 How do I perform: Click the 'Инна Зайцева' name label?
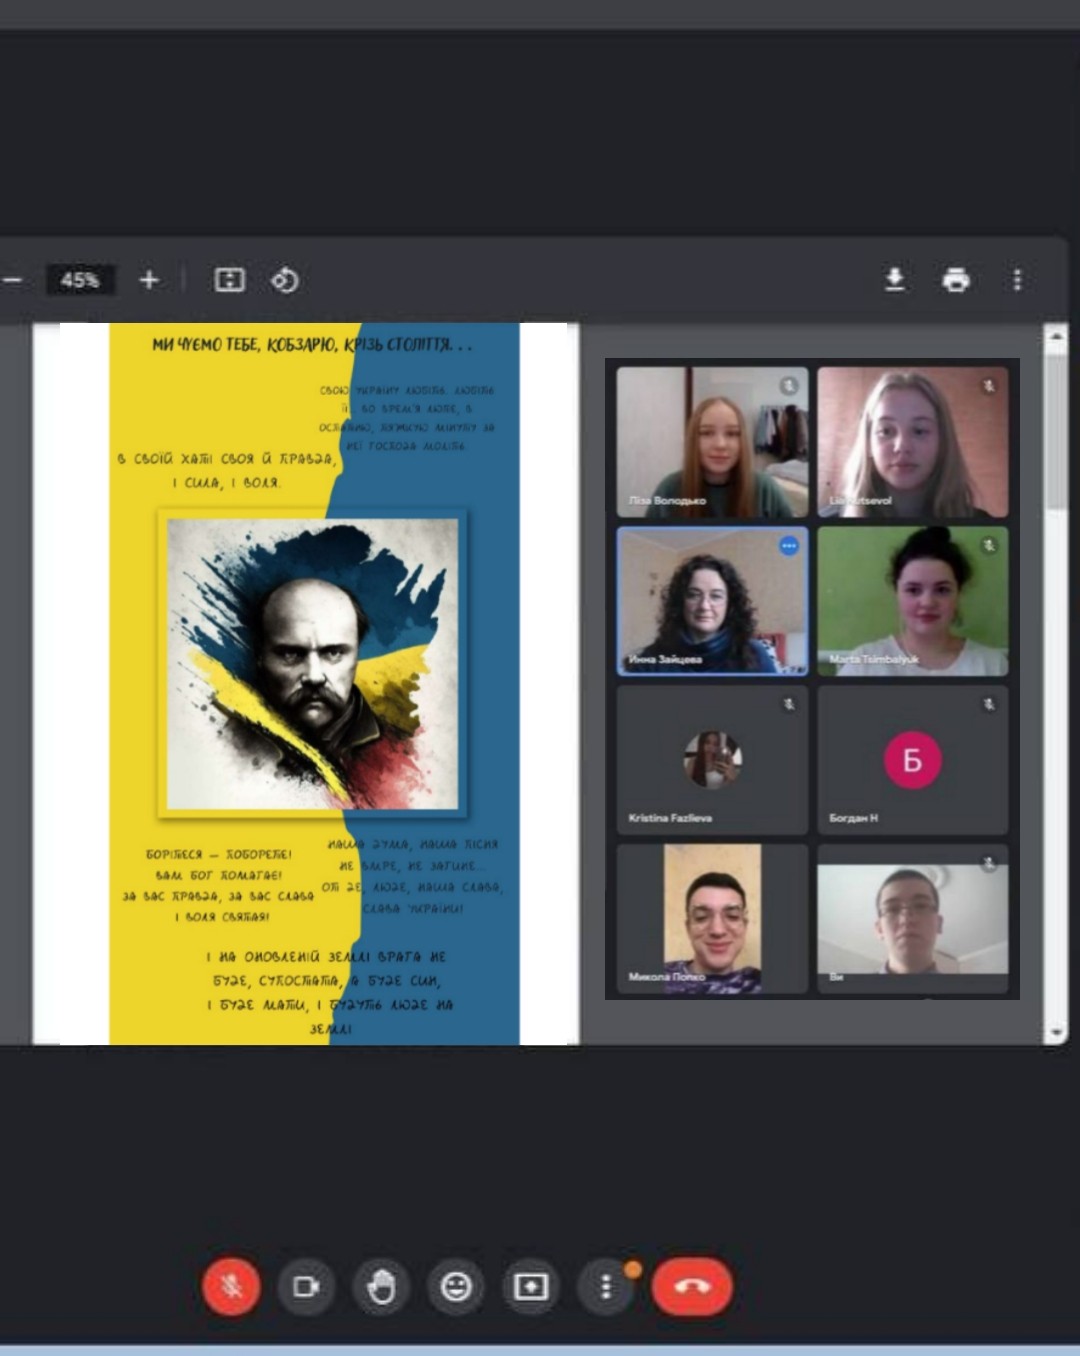coord(665,660)
